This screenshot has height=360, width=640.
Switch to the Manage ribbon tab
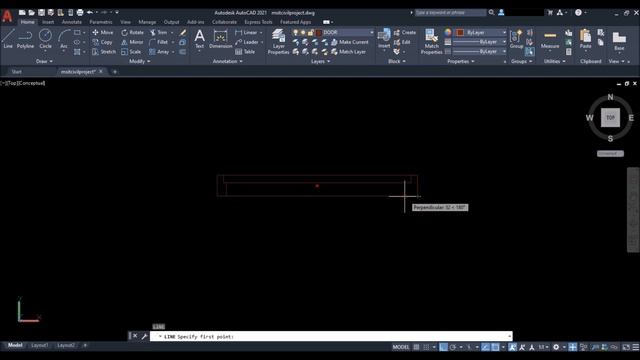[x=147, y=22]
